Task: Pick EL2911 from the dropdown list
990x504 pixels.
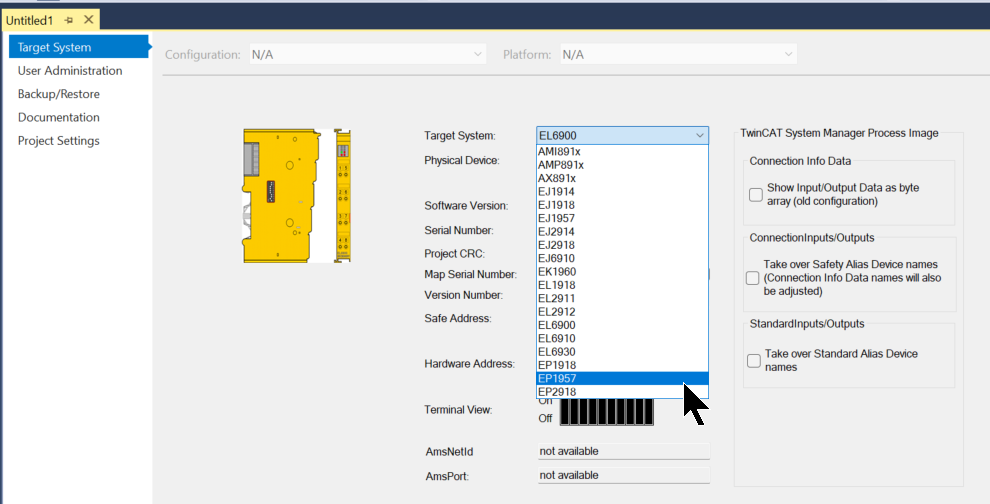Action: (622, 298)
